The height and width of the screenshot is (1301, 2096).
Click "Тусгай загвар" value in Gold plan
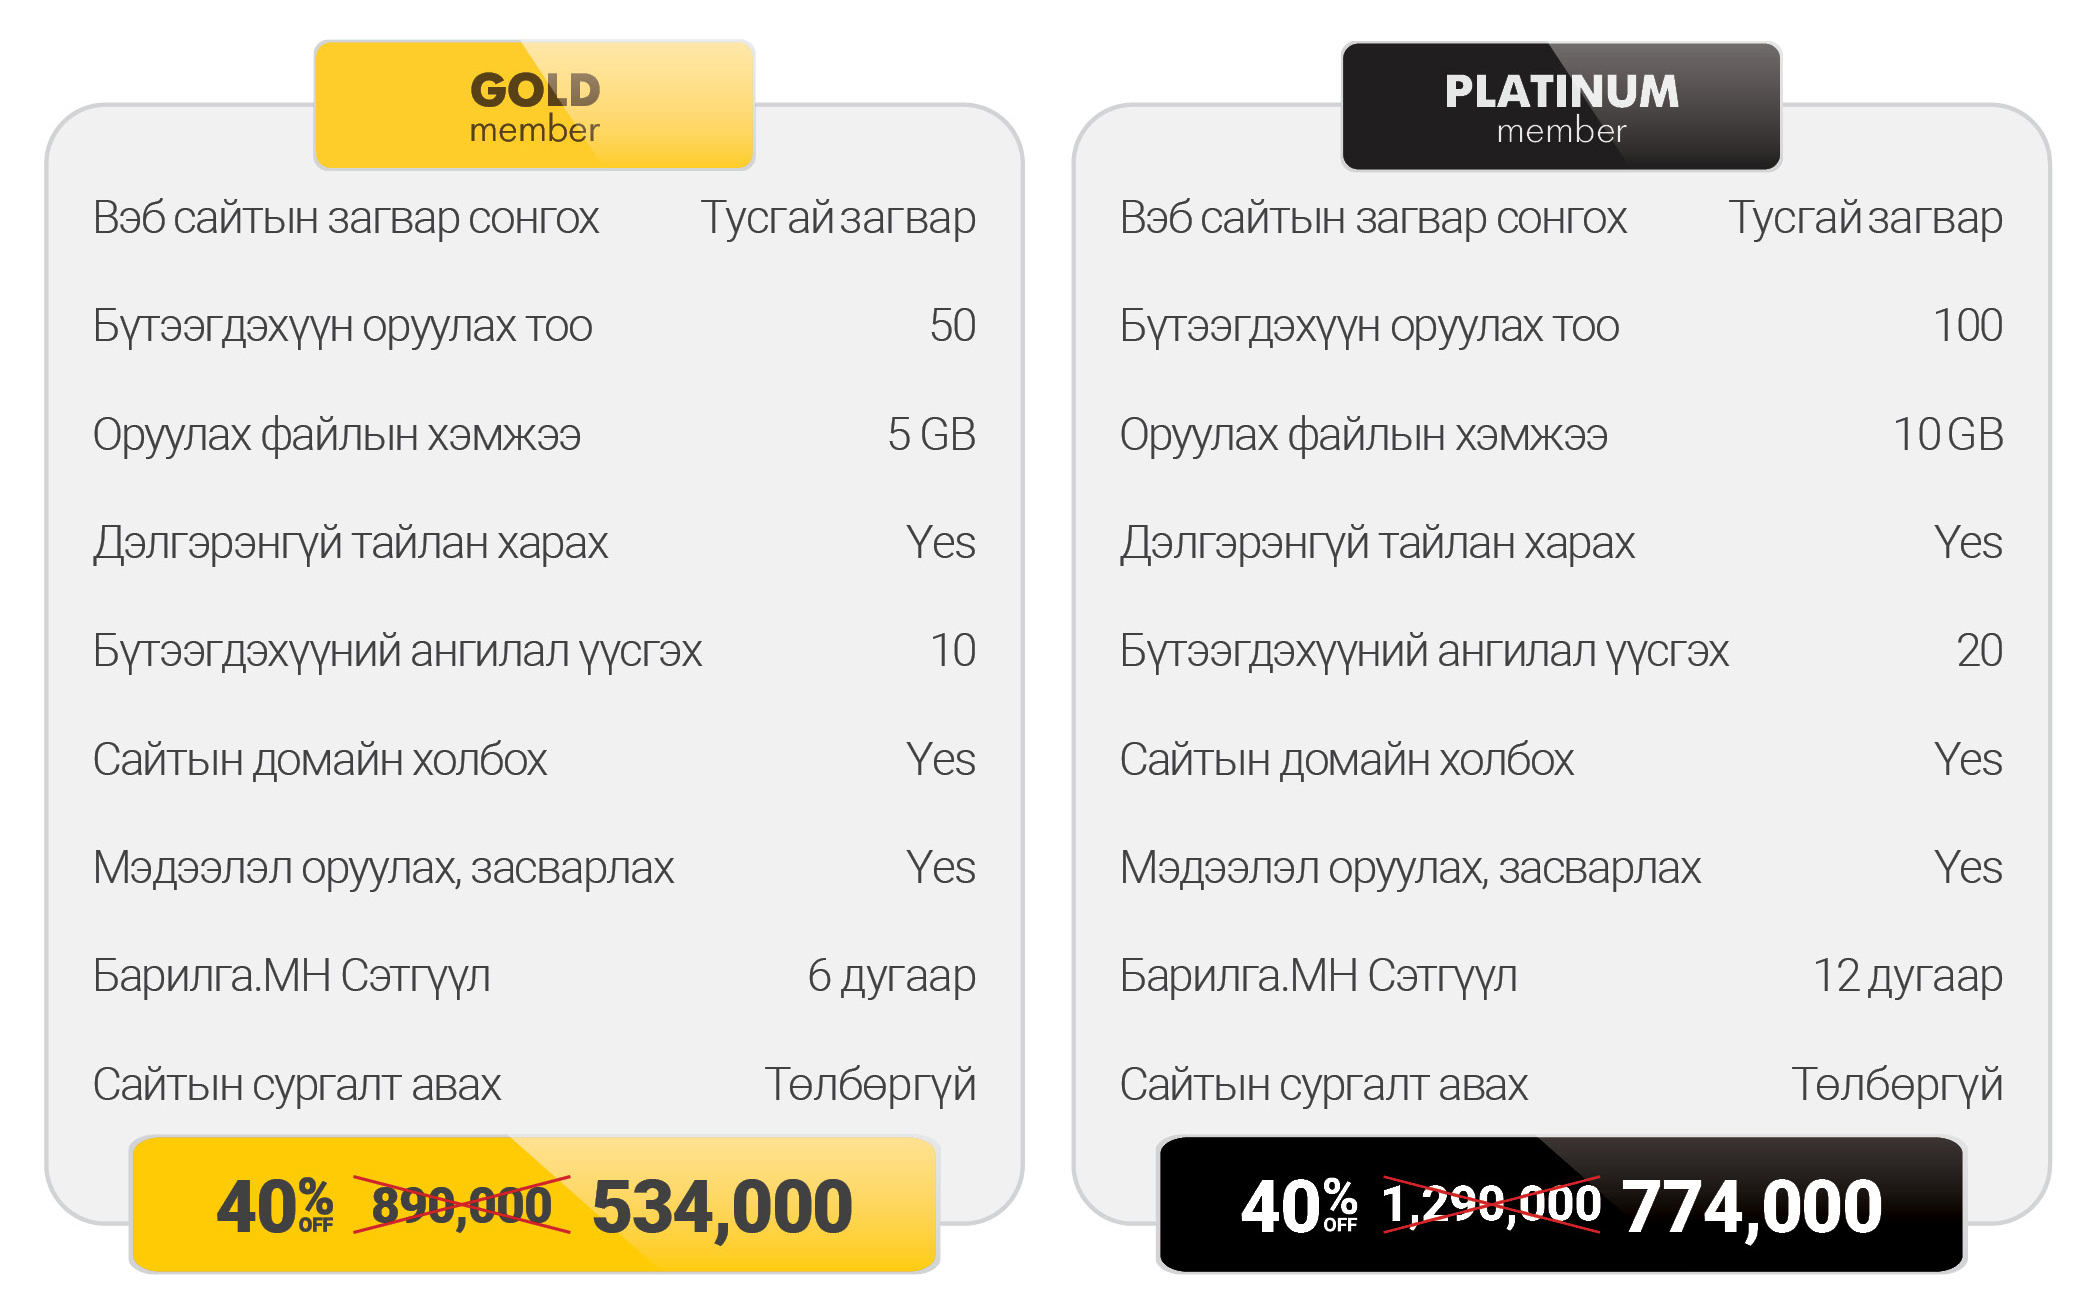pos(837,218)
